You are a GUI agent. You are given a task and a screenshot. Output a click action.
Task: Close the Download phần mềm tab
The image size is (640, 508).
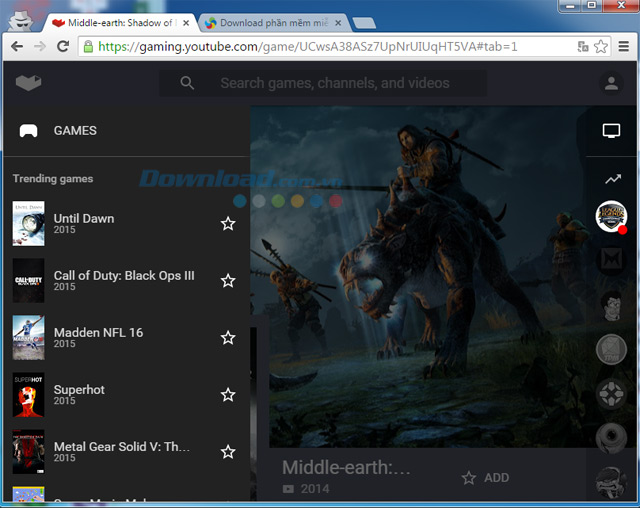[x=338, y=23]
